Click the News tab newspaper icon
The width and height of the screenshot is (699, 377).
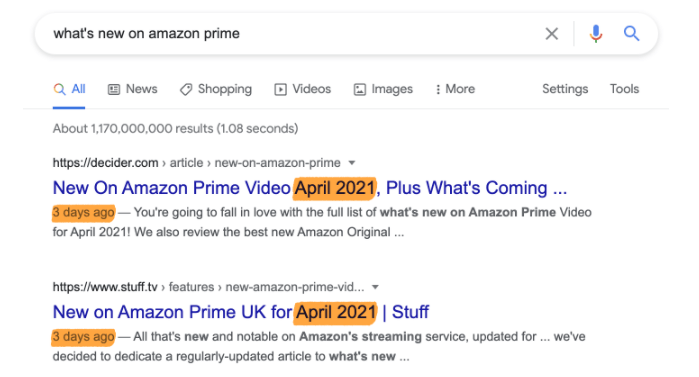[114, 90]
